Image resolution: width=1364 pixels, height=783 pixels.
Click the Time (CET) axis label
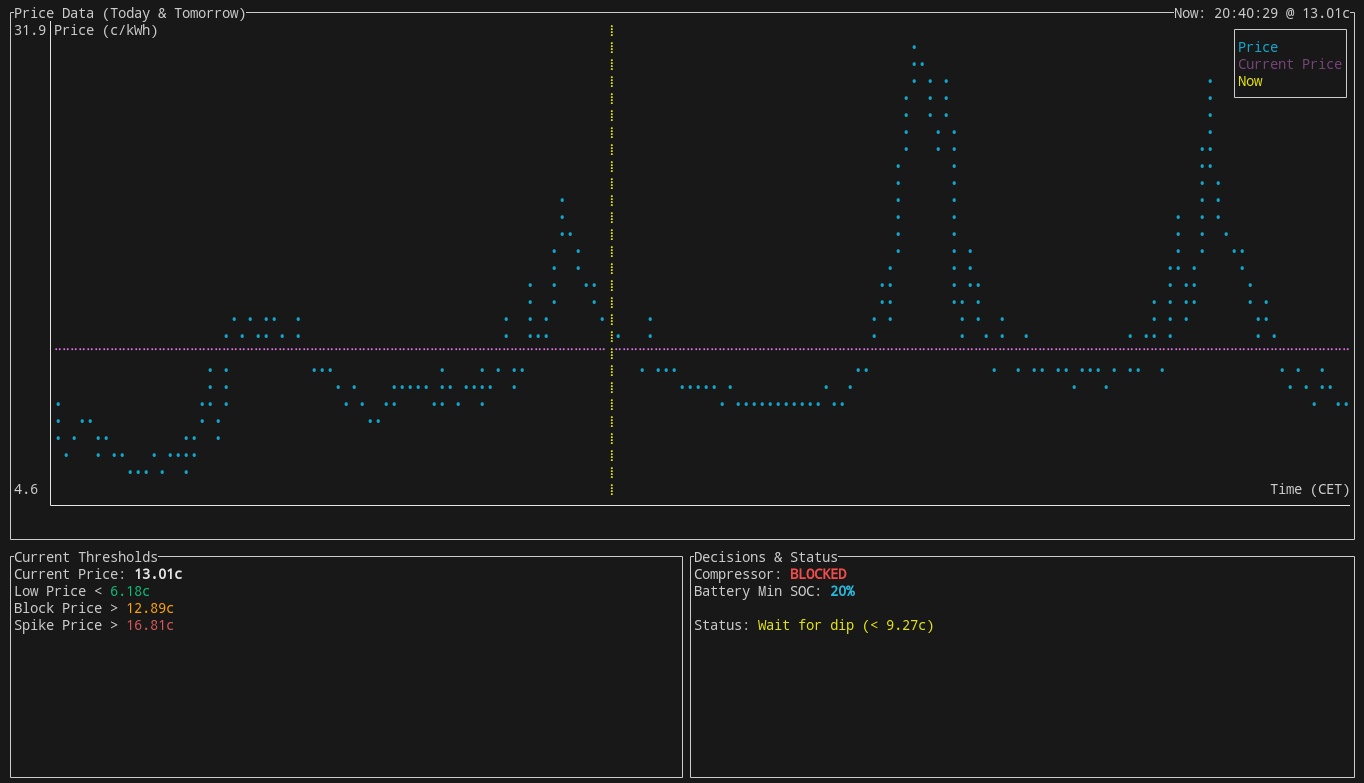coord(1309,489)
